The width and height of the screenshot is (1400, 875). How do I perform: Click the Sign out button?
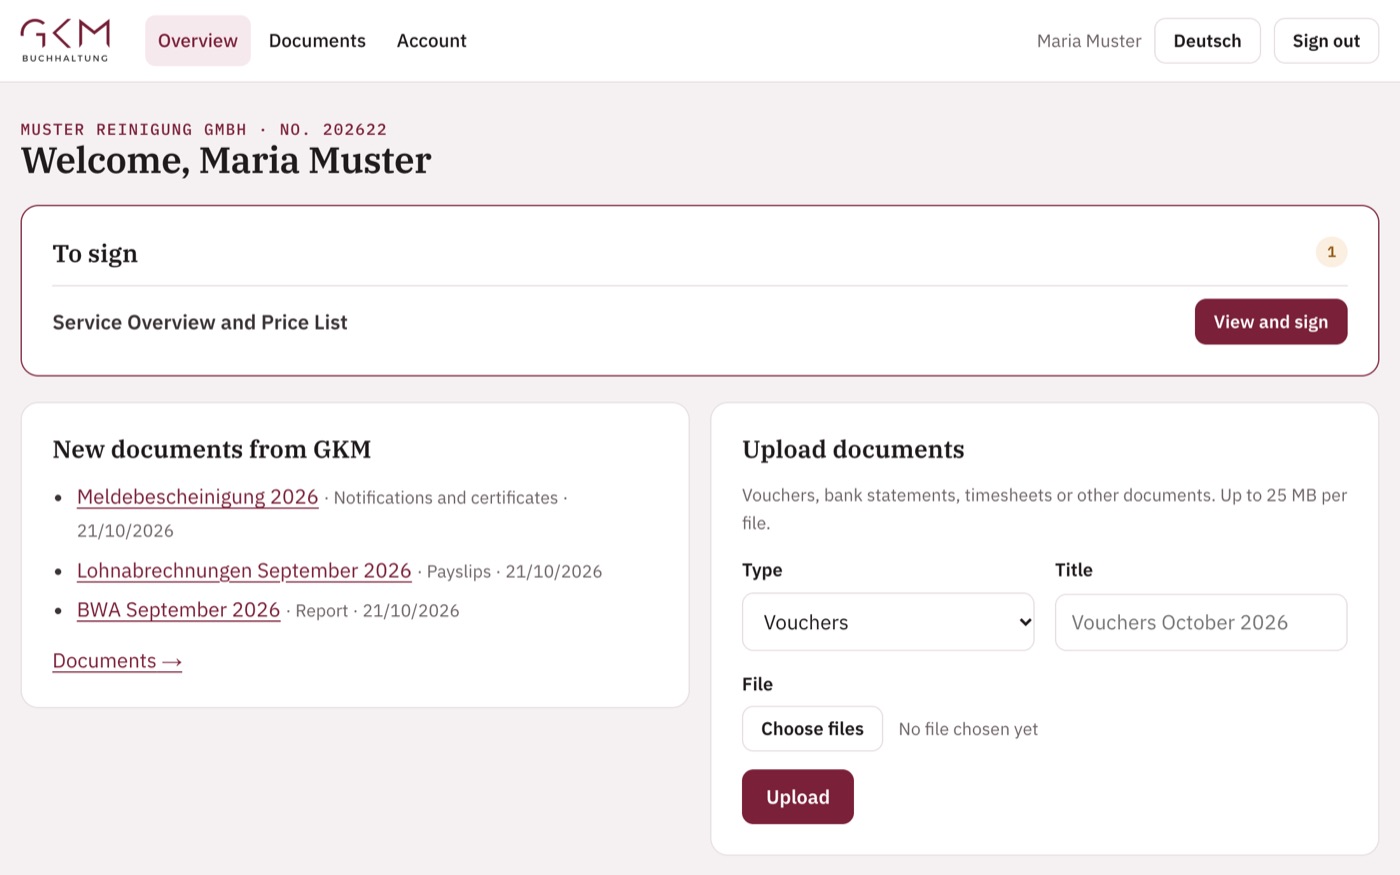tap(1326, 41)
